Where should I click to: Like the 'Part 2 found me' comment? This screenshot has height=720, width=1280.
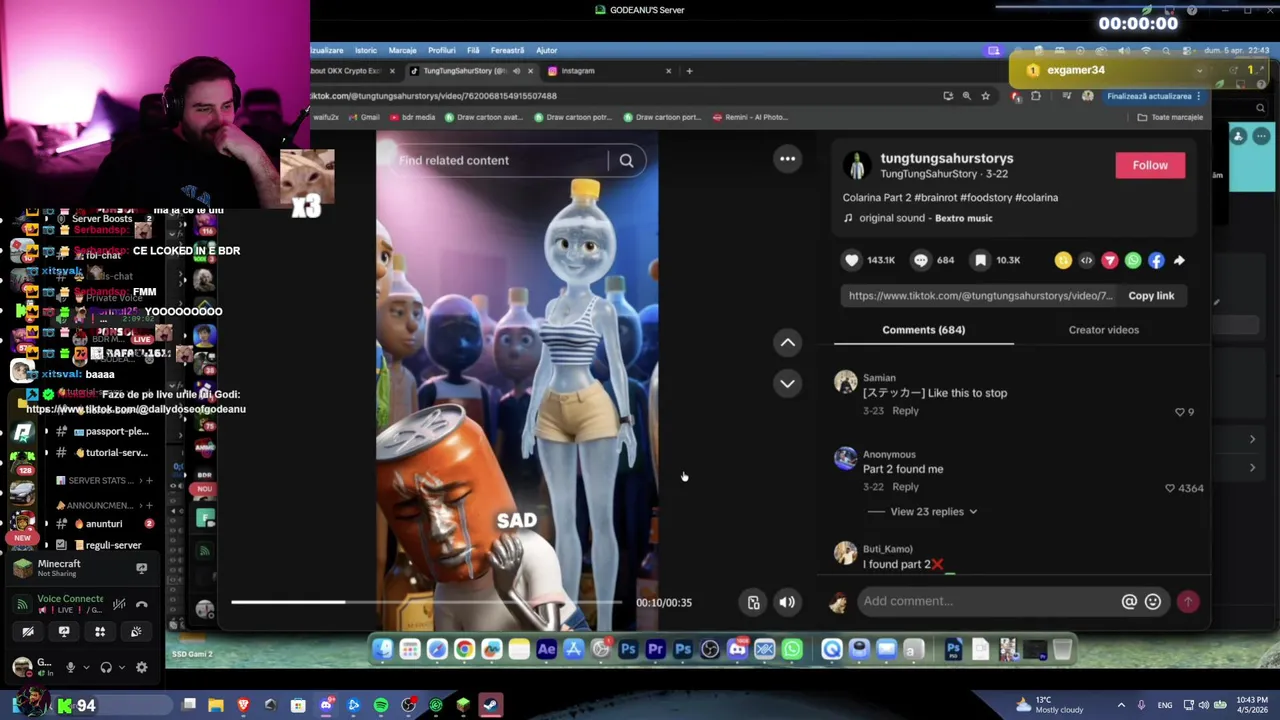click(1170, 488)
